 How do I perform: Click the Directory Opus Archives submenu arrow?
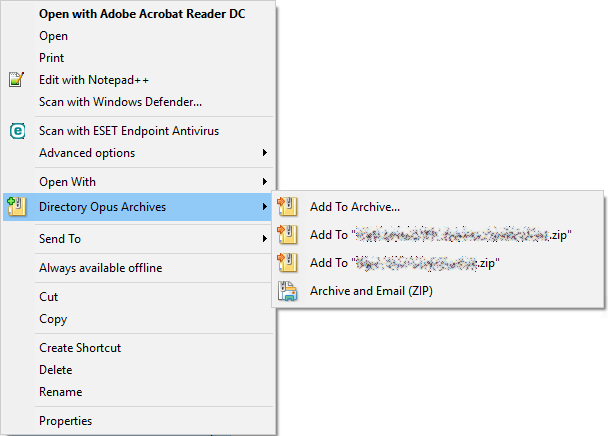pos(264,206)
